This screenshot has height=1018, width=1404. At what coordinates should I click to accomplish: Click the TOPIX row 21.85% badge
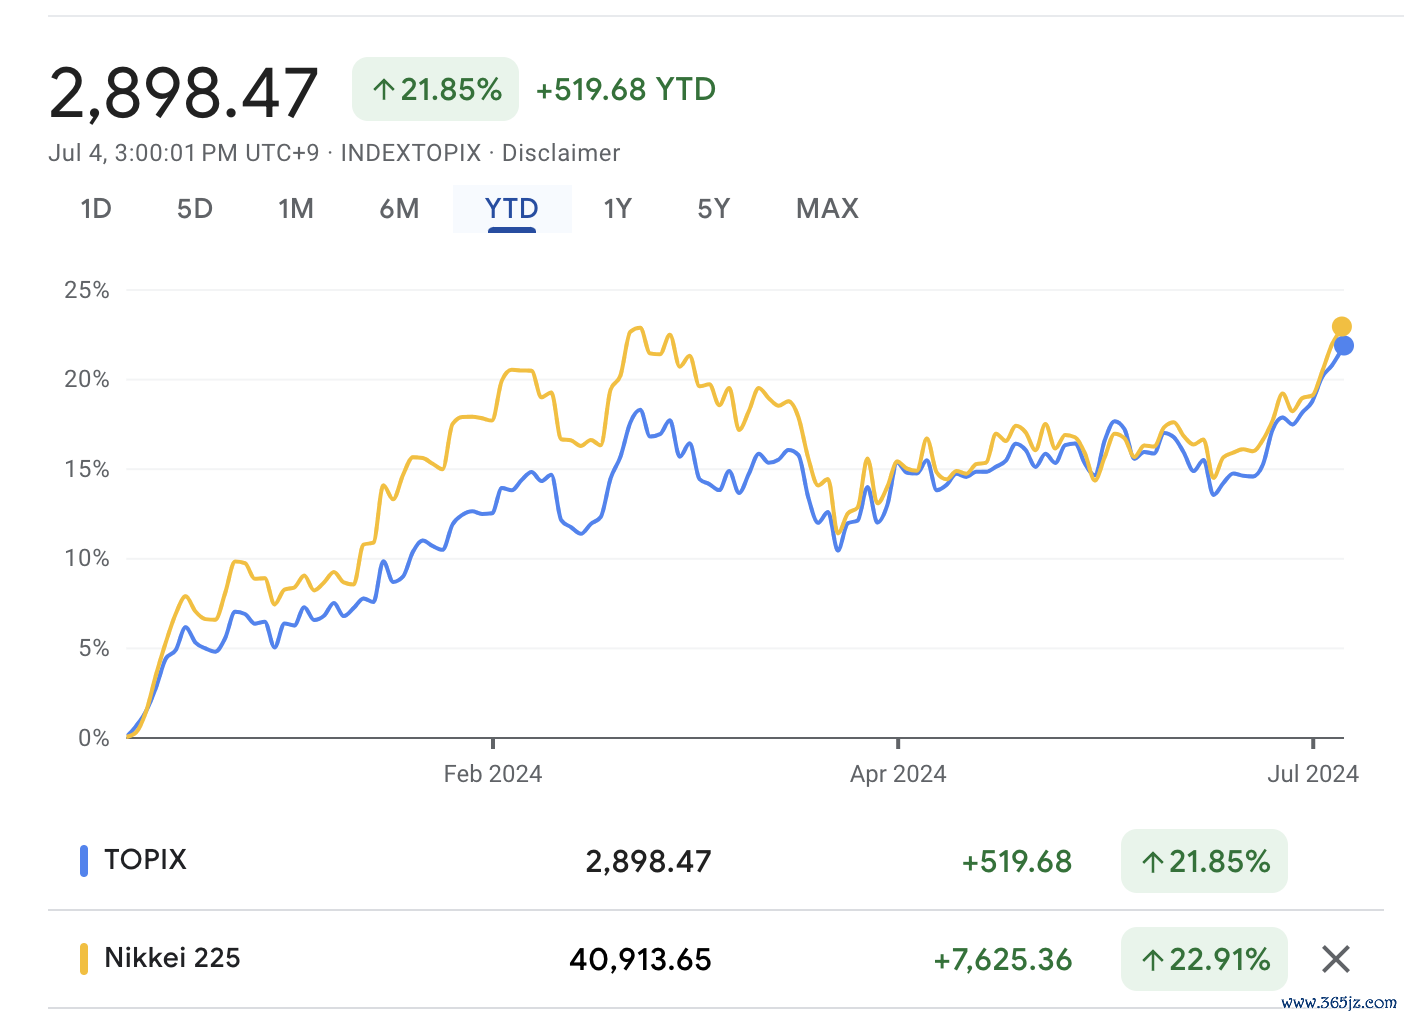(x=1204, y=861)
